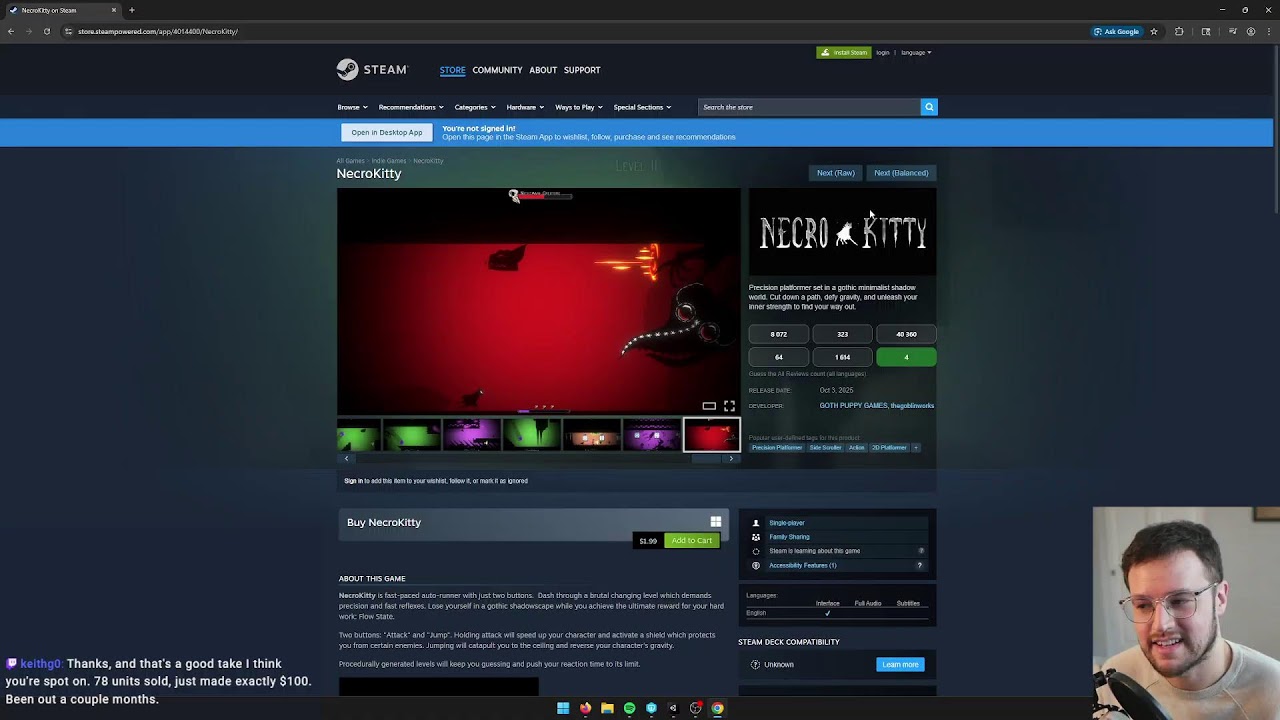Select the 40 360 review guess button
Screen dimensions: 1280x720
coord(906,334)
